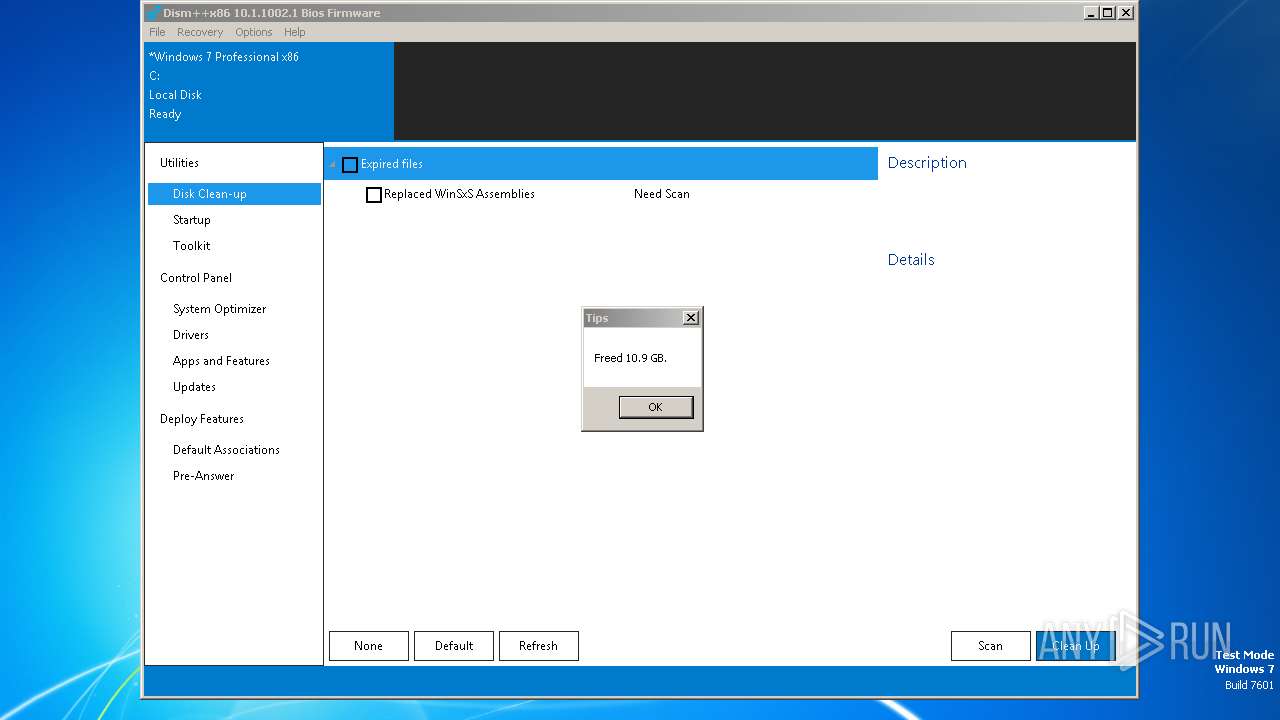The height and width of the screenshot is (720, 1280).
Task: Click the Scan button
Action: 990,646
